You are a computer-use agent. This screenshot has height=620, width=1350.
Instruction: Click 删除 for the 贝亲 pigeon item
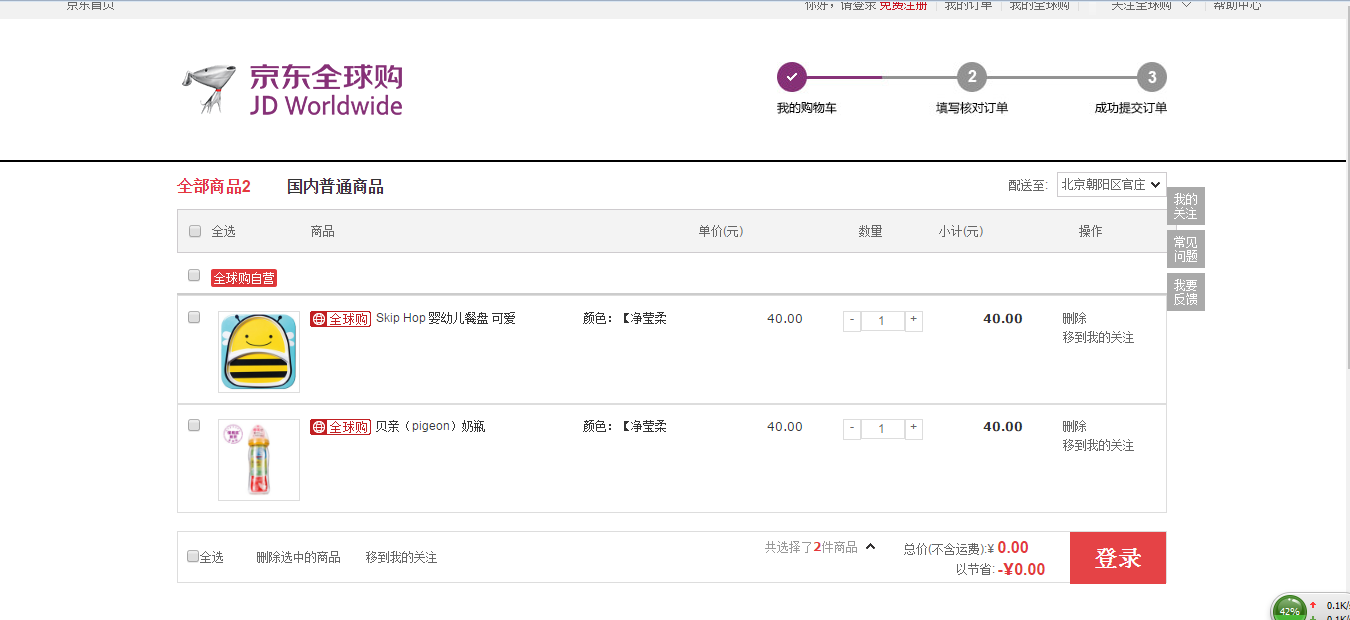coord(1074,427)
